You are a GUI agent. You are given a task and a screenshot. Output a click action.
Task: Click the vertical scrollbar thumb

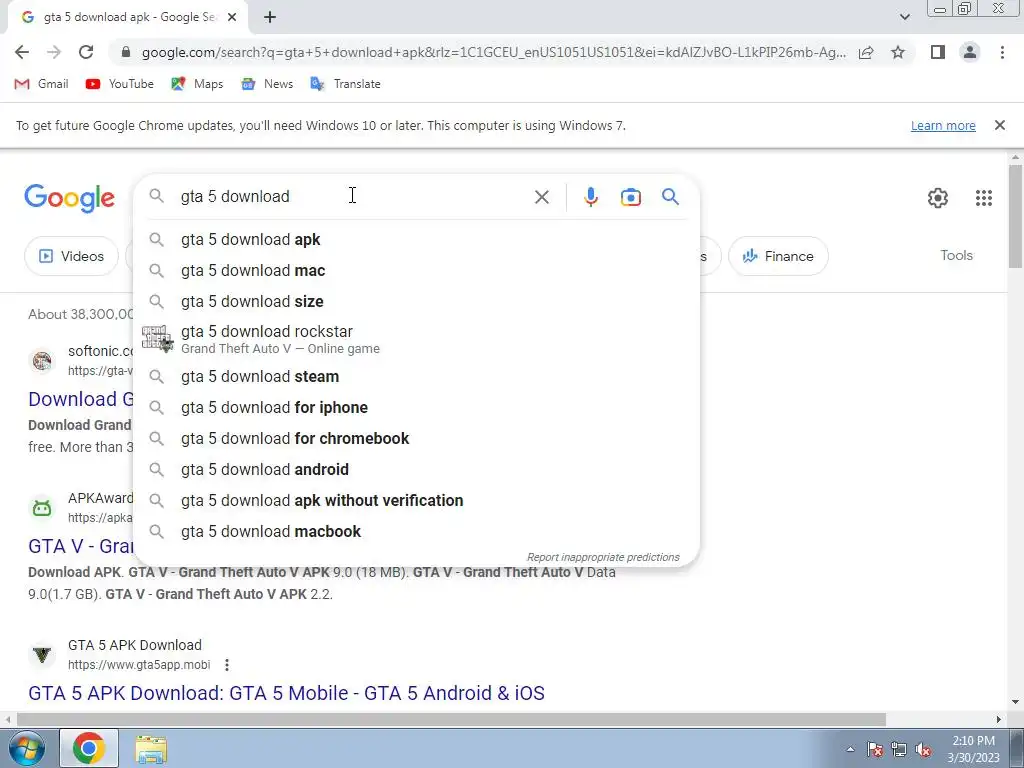pyautogui.click(x=1016, y=216)
